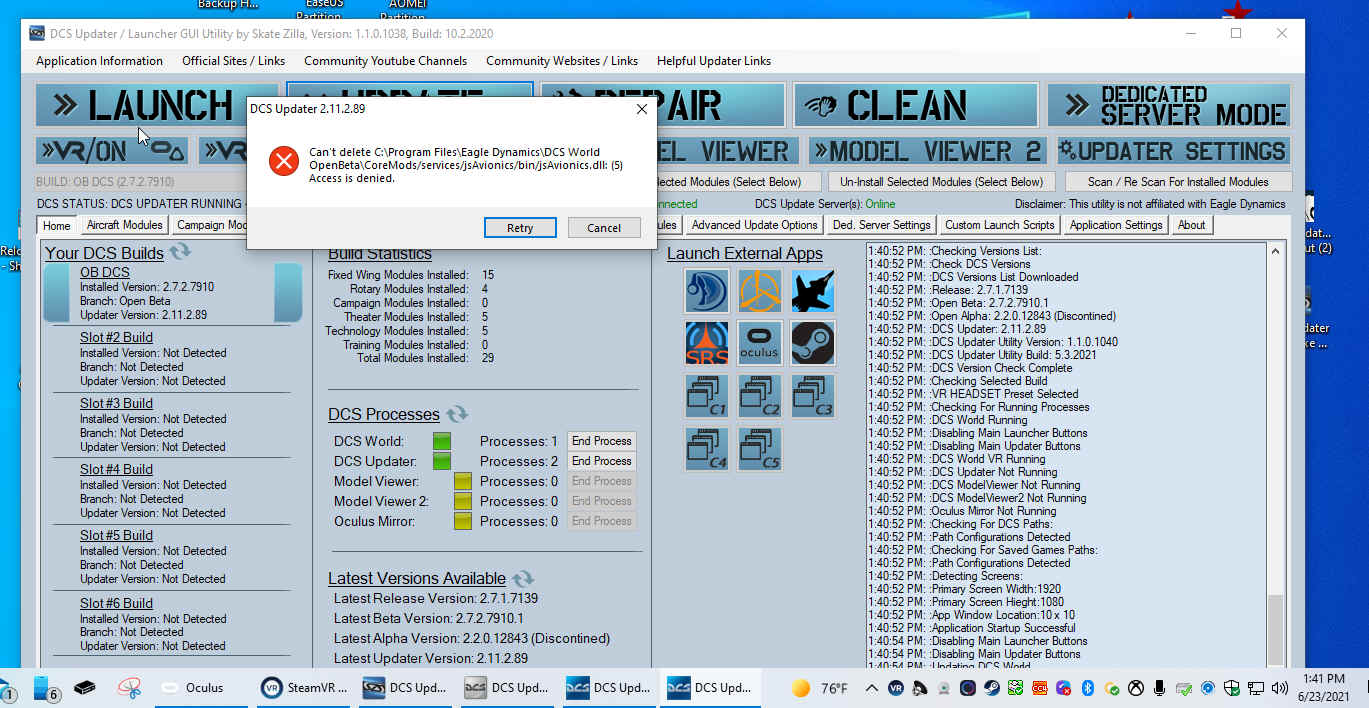Screen dimensions: 1369x708
Task: Open the Application Settings tab
Action: 1116,225
